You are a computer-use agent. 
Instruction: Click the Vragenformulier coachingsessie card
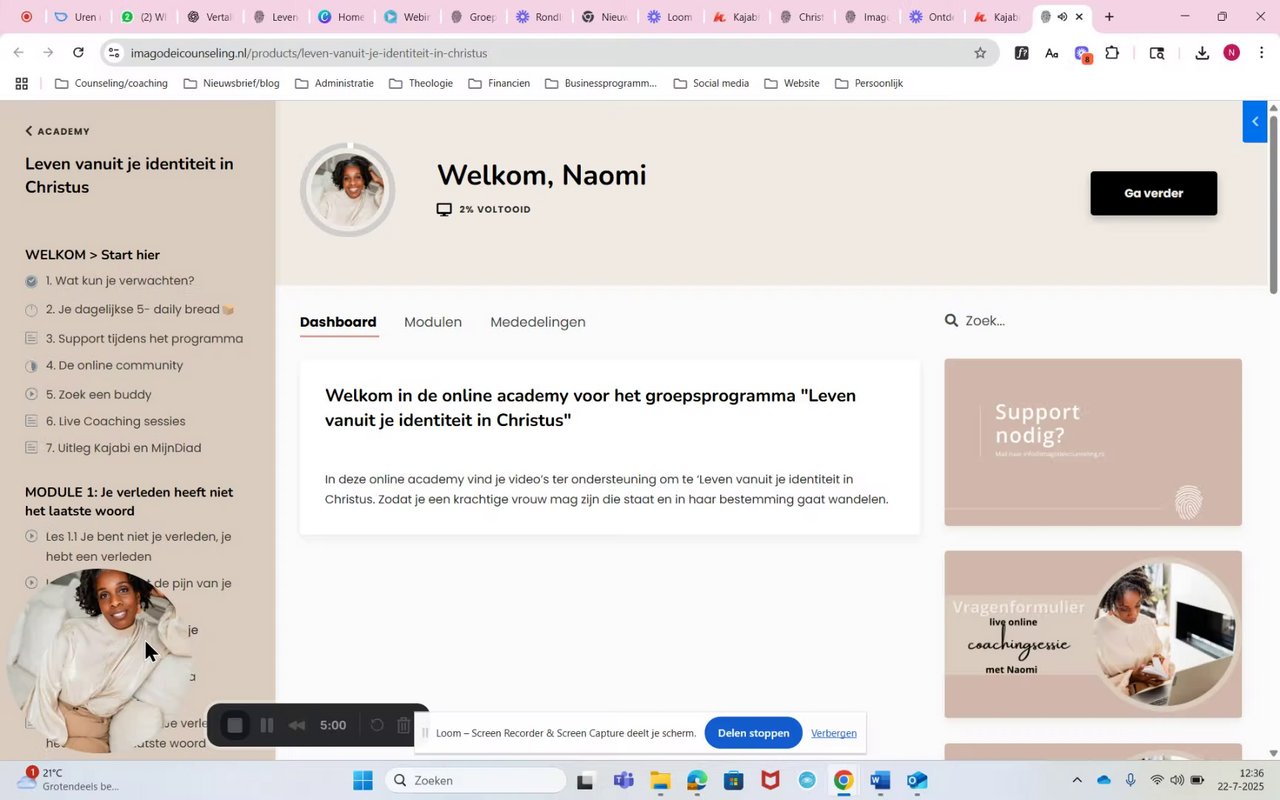[x=1093, y=634]
